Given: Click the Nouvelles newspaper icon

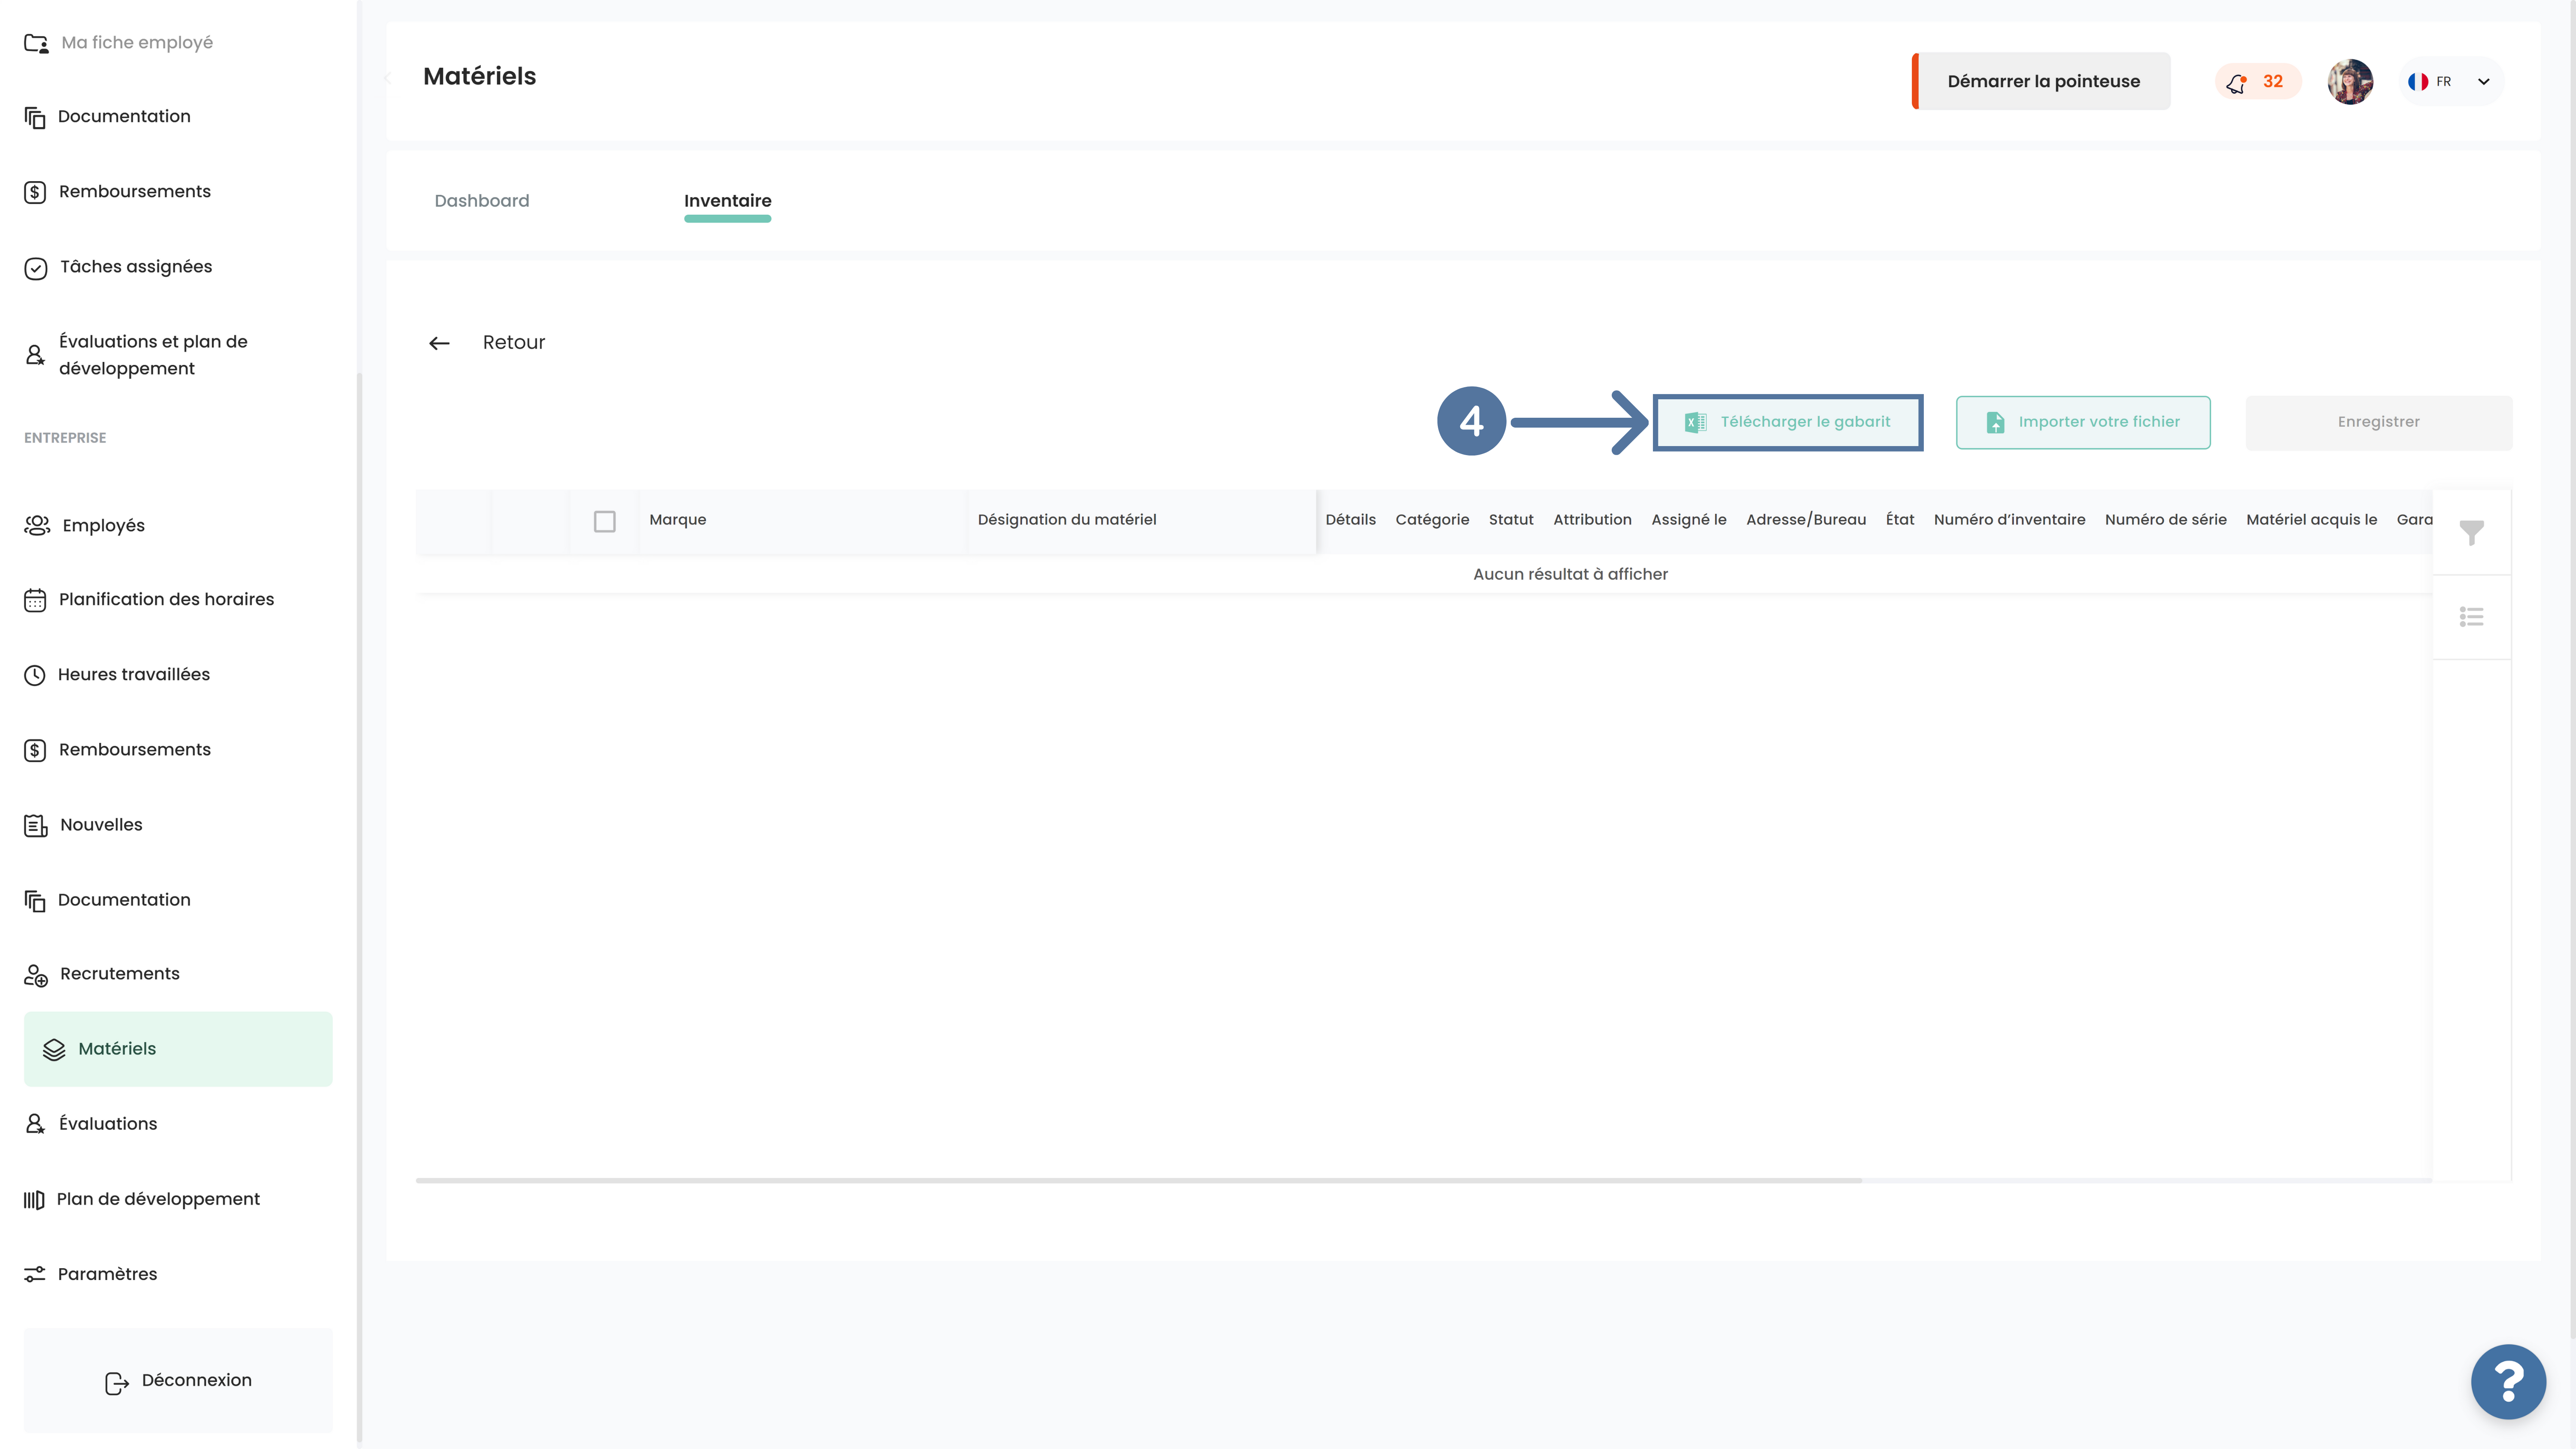Looking at the screenshot, I should [x=36, y=825].
